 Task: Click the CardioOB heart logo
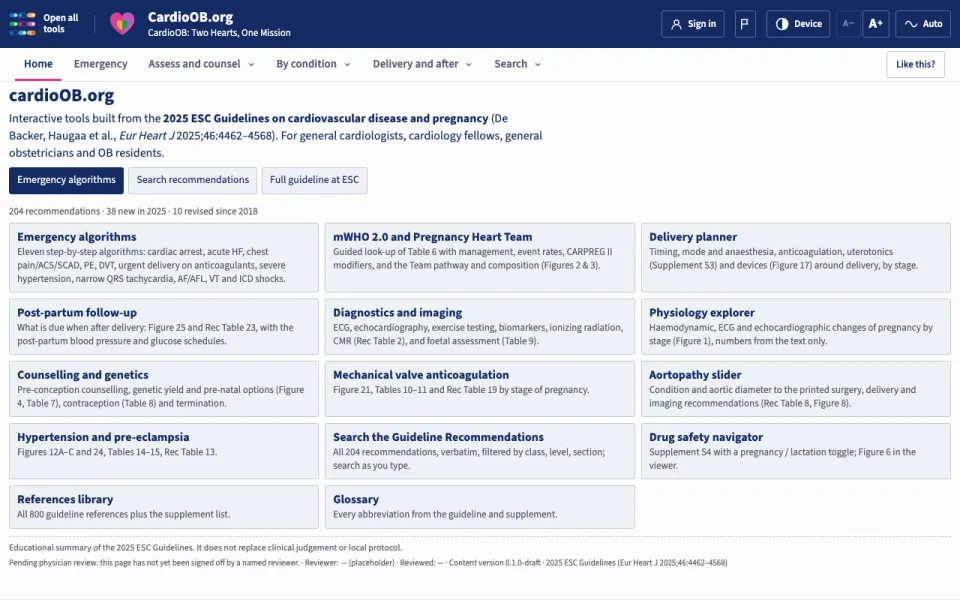[x=122, y=24]
